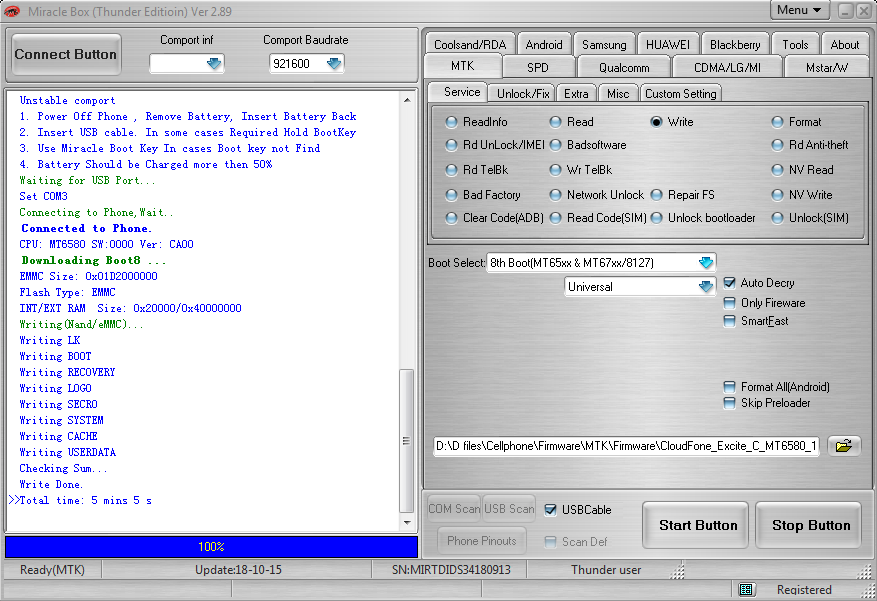This screenshot has width=877, height=601.
Task: Click the log panel scrollbar thumb
Action: coord(407,441)
